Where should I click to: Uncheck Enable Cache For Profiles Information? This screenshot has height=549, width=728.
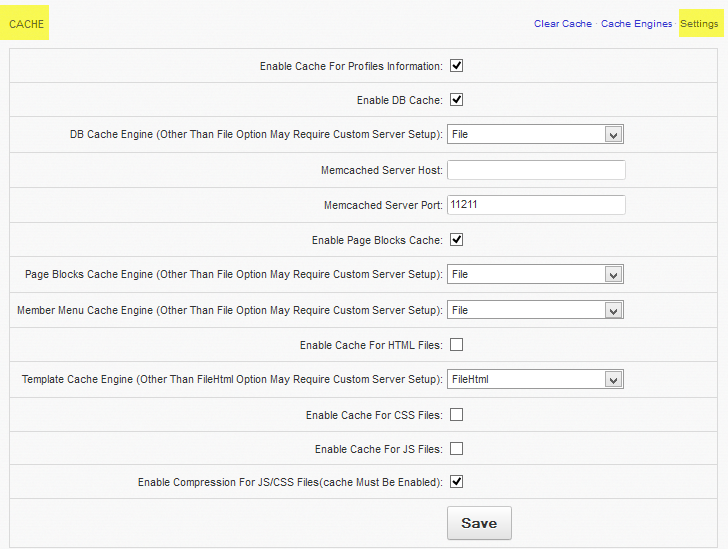coord(456,66)
